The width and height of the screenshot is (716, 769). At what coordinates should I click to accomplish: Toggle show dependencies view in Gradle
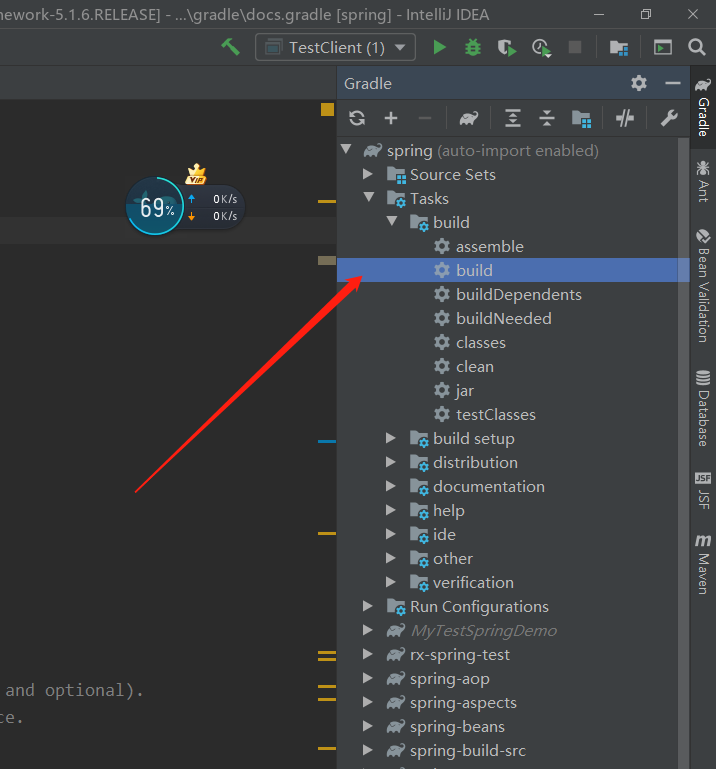coord(581,119)
